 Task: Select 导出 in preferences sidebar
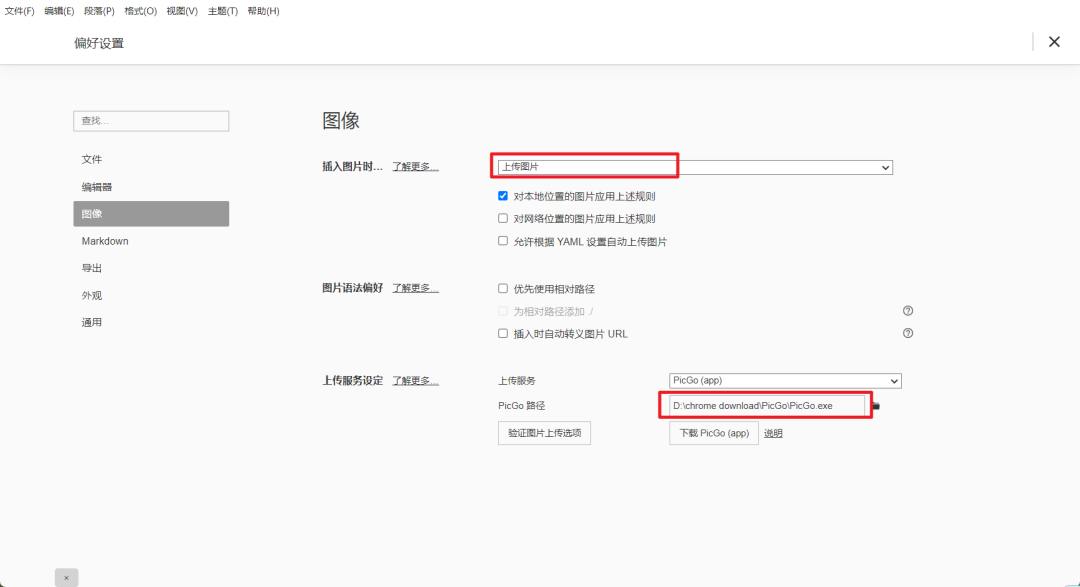[x=151, y=268]
